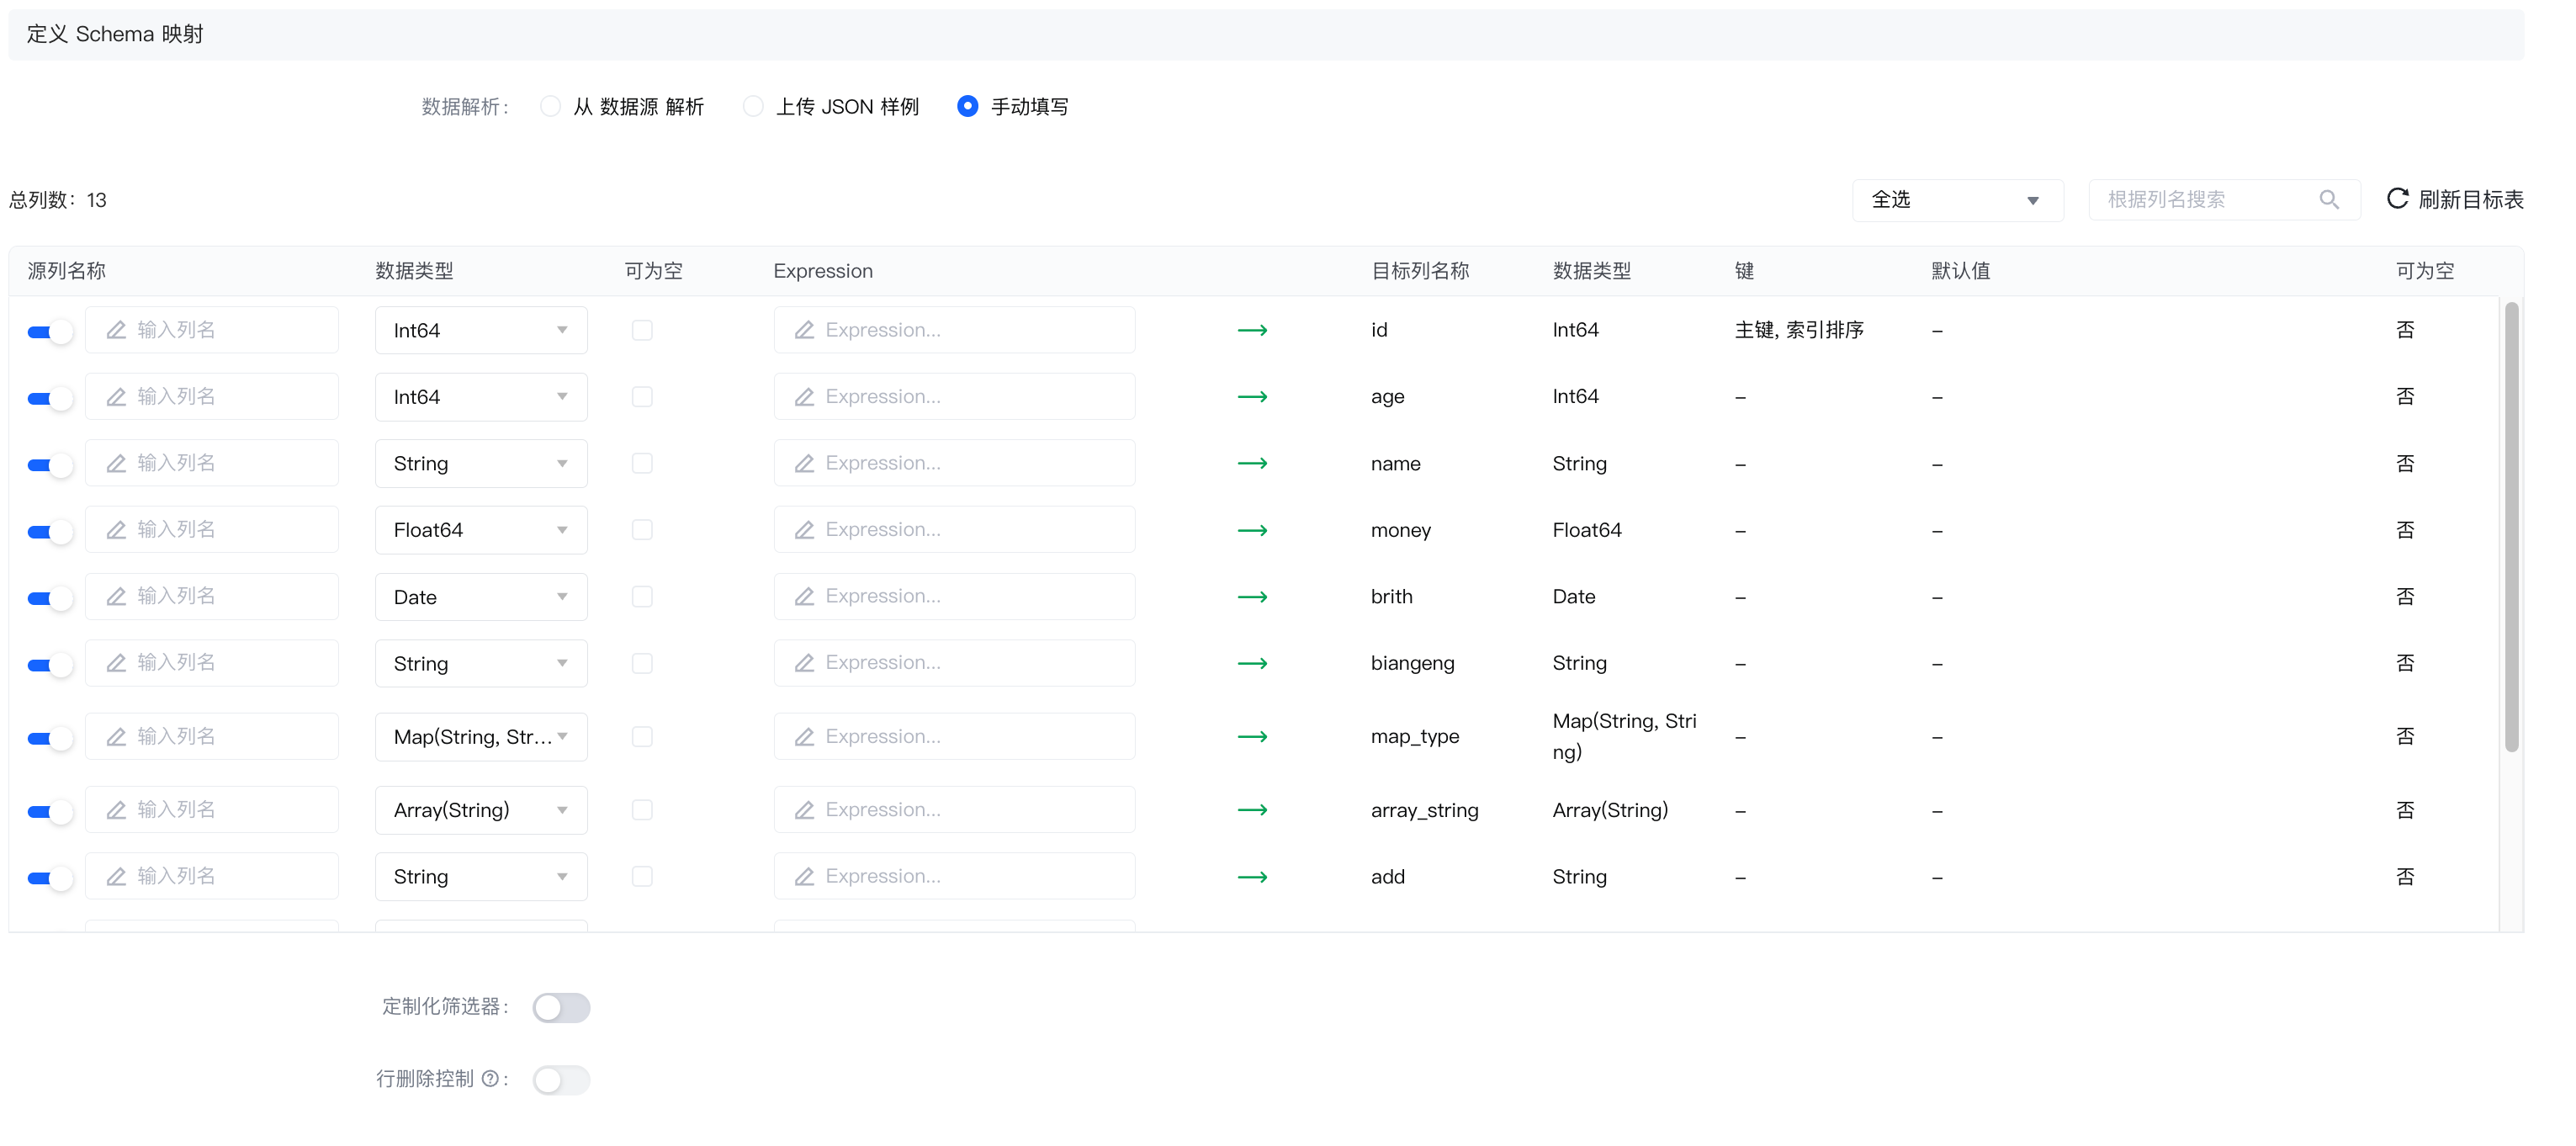Open the Array(String) type dropdown
2576x1146 pixels.
click(481, 810)
